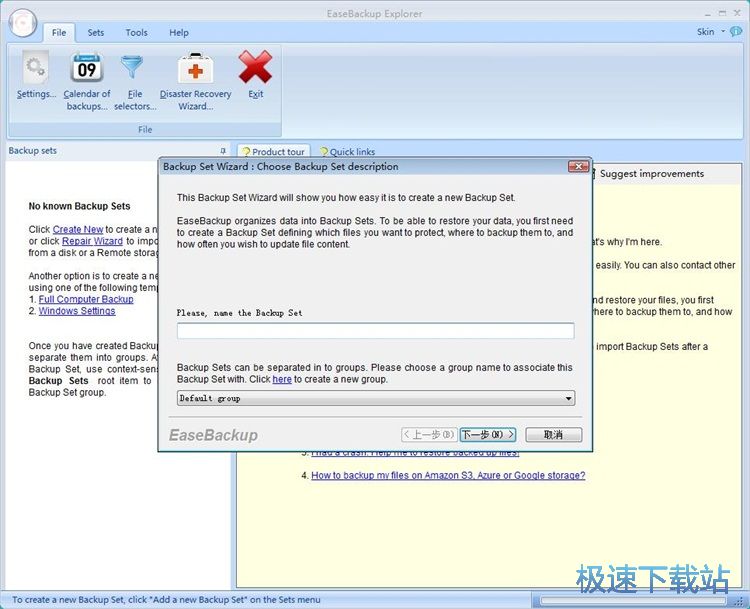The image size is (750, 609).
Task: Open the round application menu orb
Action: coord(22,22)
